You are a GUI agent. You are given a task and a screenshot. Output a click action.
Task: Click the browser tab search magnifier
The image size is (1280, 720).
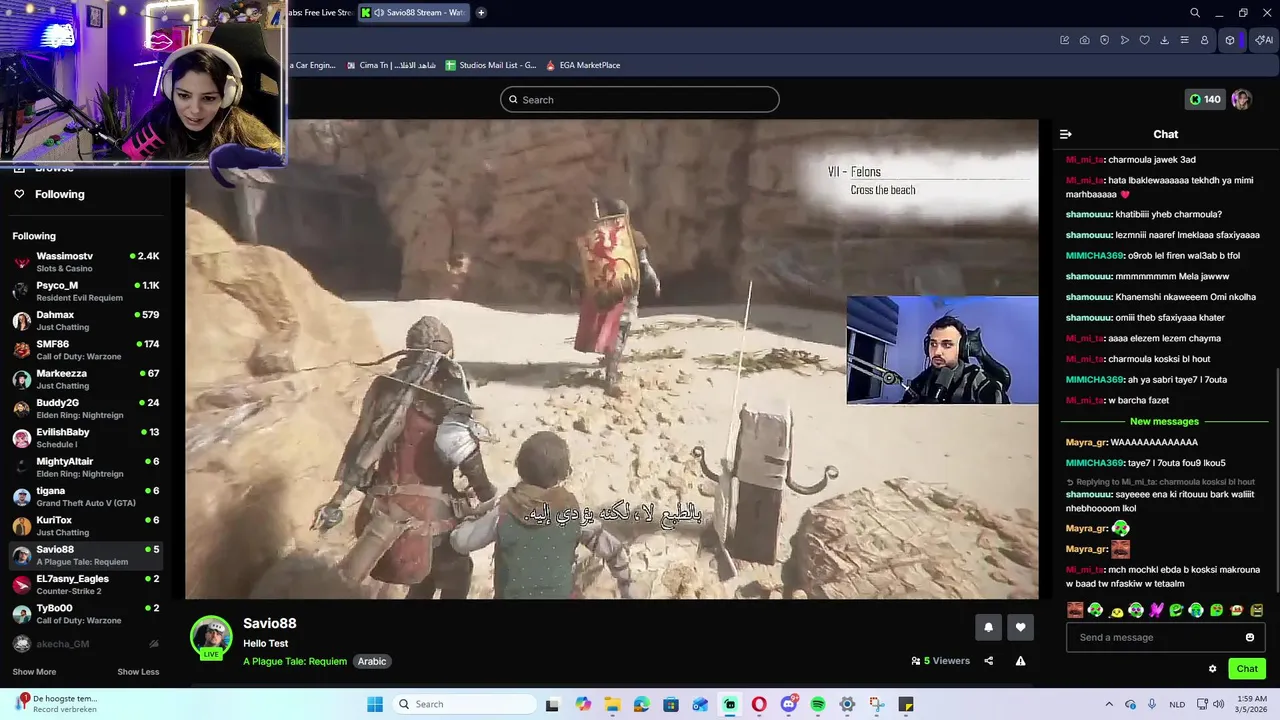[1195, 13]
